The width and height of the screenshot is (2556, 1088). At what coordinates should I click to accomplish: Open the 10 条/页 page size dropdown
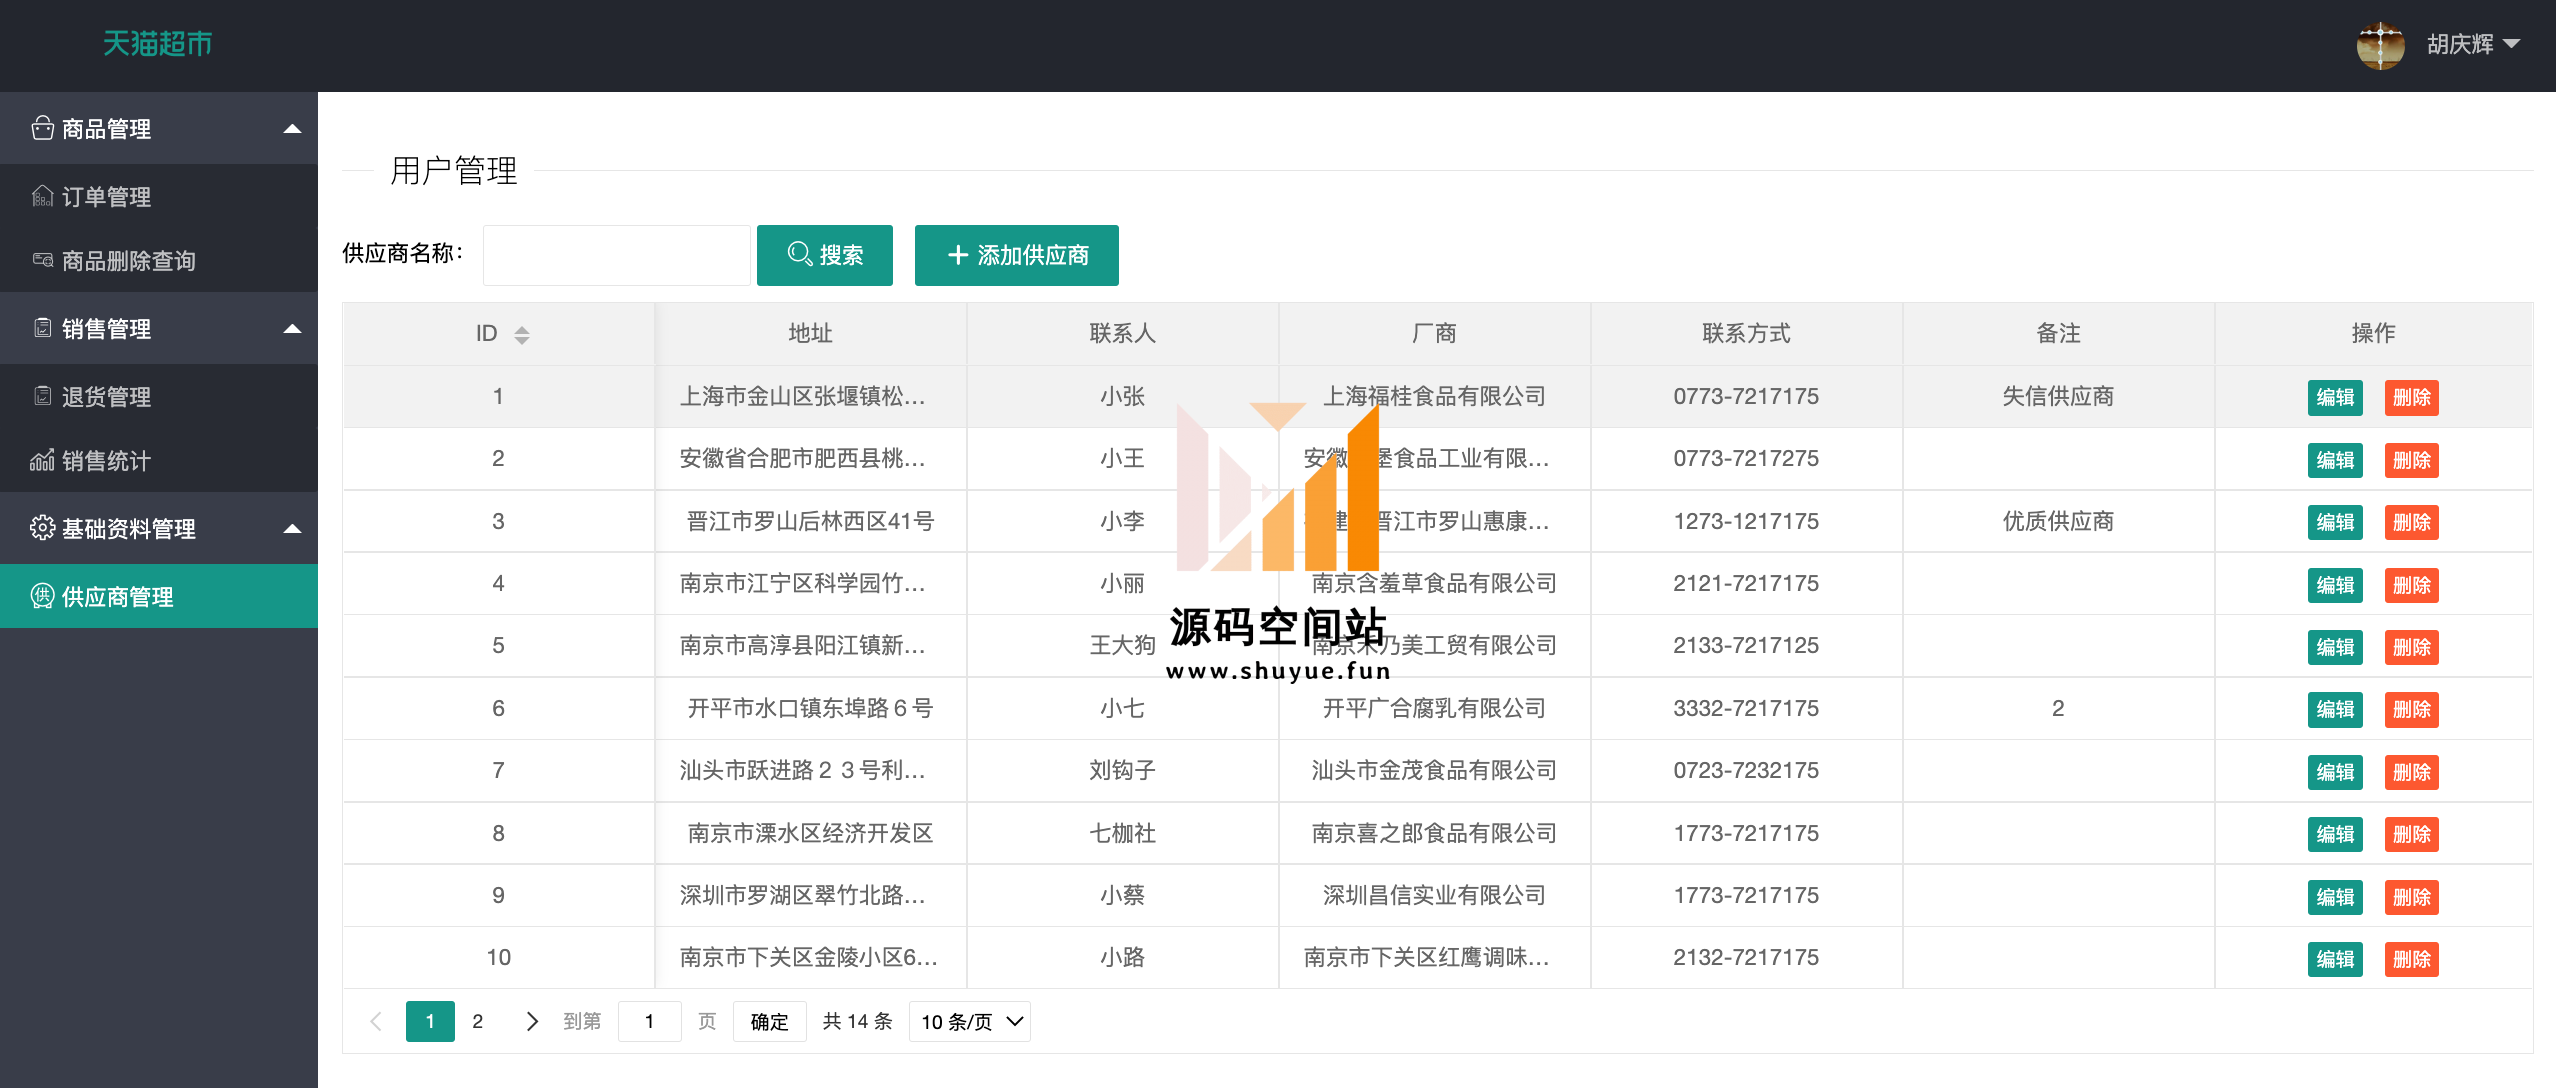pyautogui.click(x=970, y=1021)
